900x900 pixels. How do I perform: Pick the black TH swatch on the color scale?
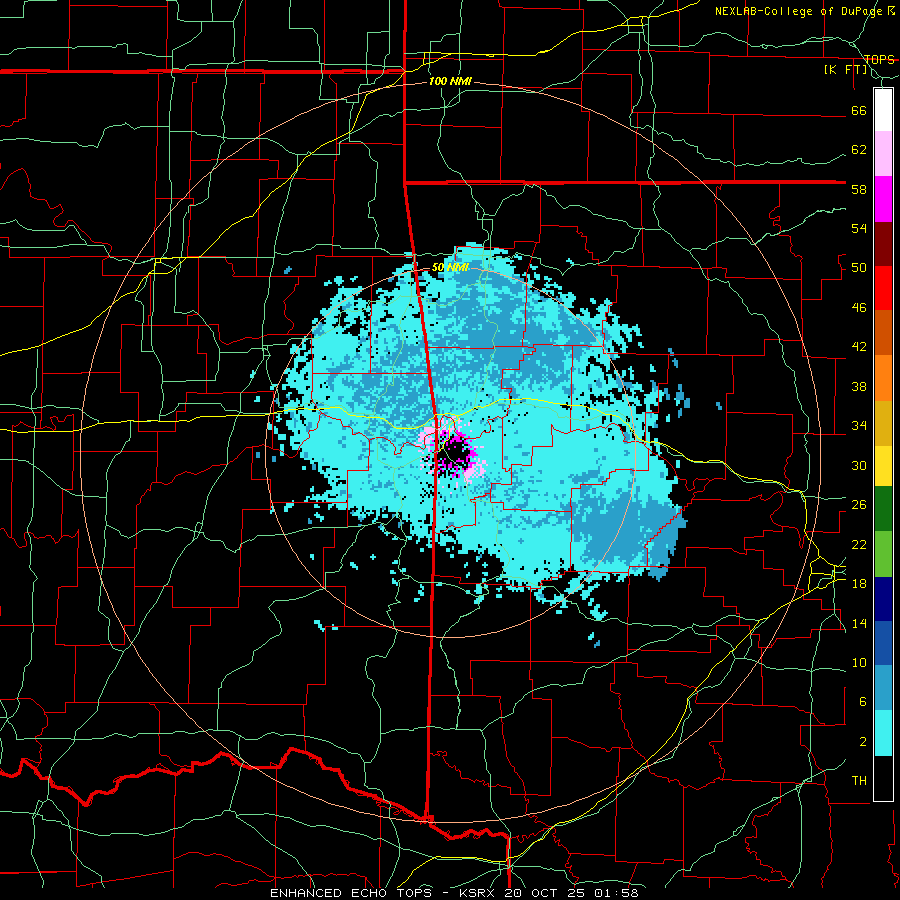coord(883,778)
